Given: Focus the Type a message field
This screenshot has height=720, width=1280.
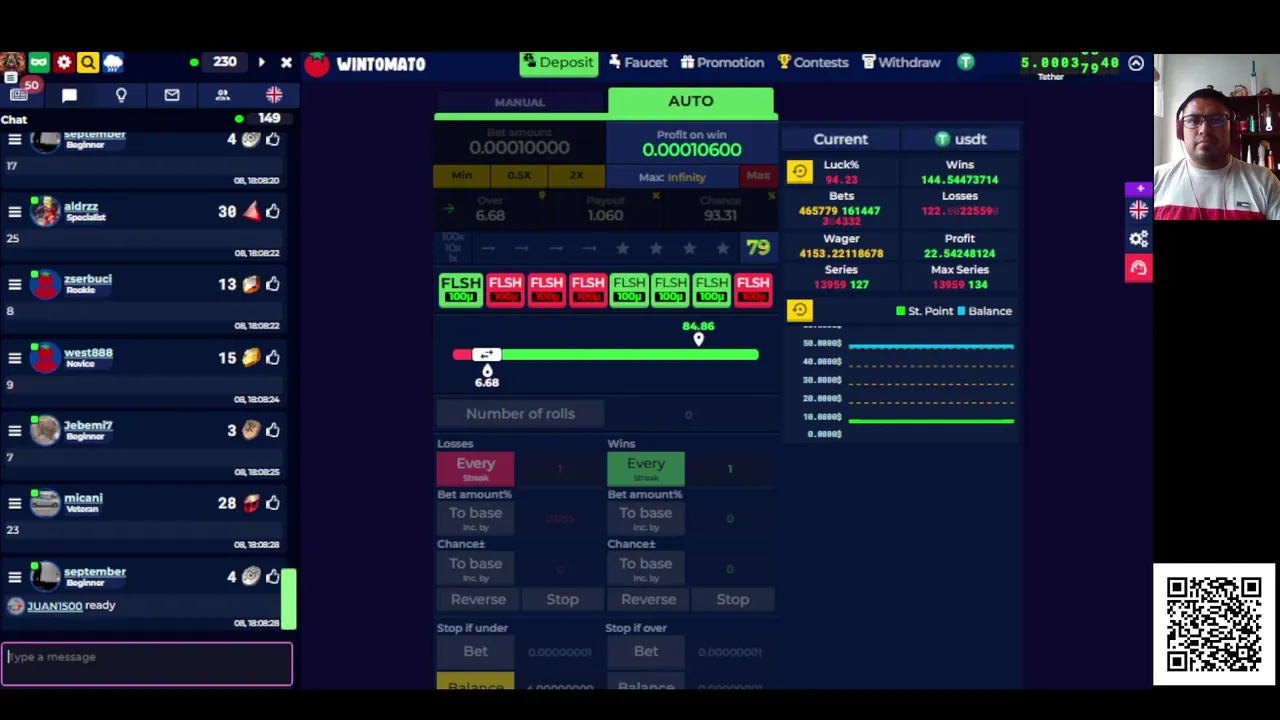Looking at the screenshot, I should click(x=147, y=663).
